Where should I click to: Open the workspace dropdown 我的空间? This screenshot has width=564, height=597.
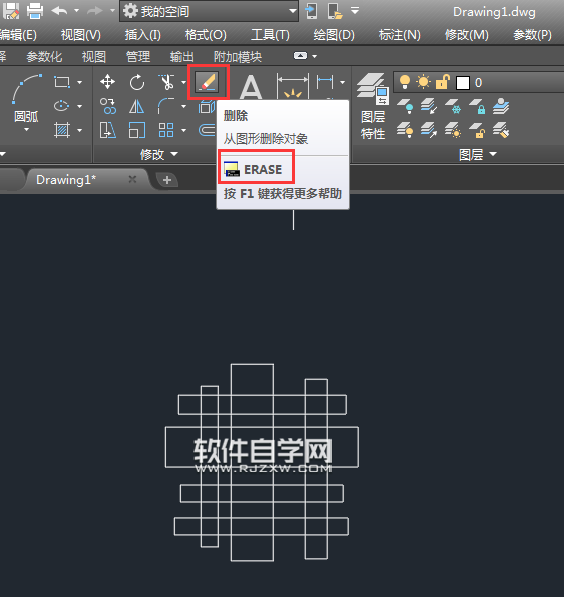[x=209, y=11]
